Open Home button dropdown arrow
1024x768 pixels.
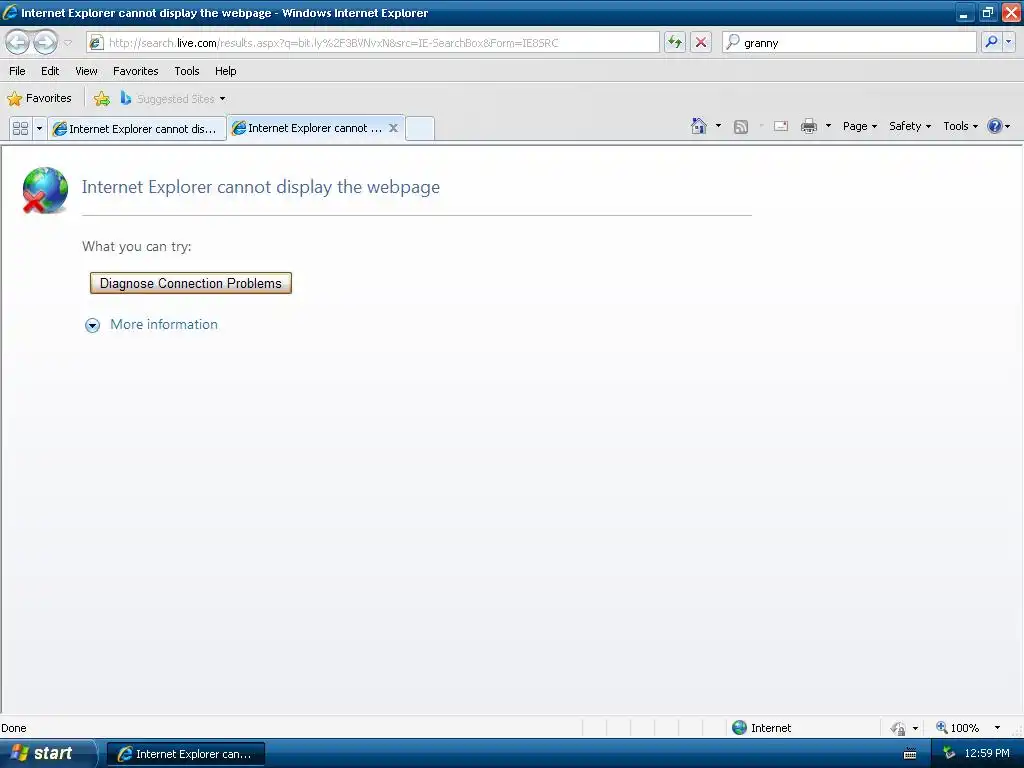click(x=718, y=125)
